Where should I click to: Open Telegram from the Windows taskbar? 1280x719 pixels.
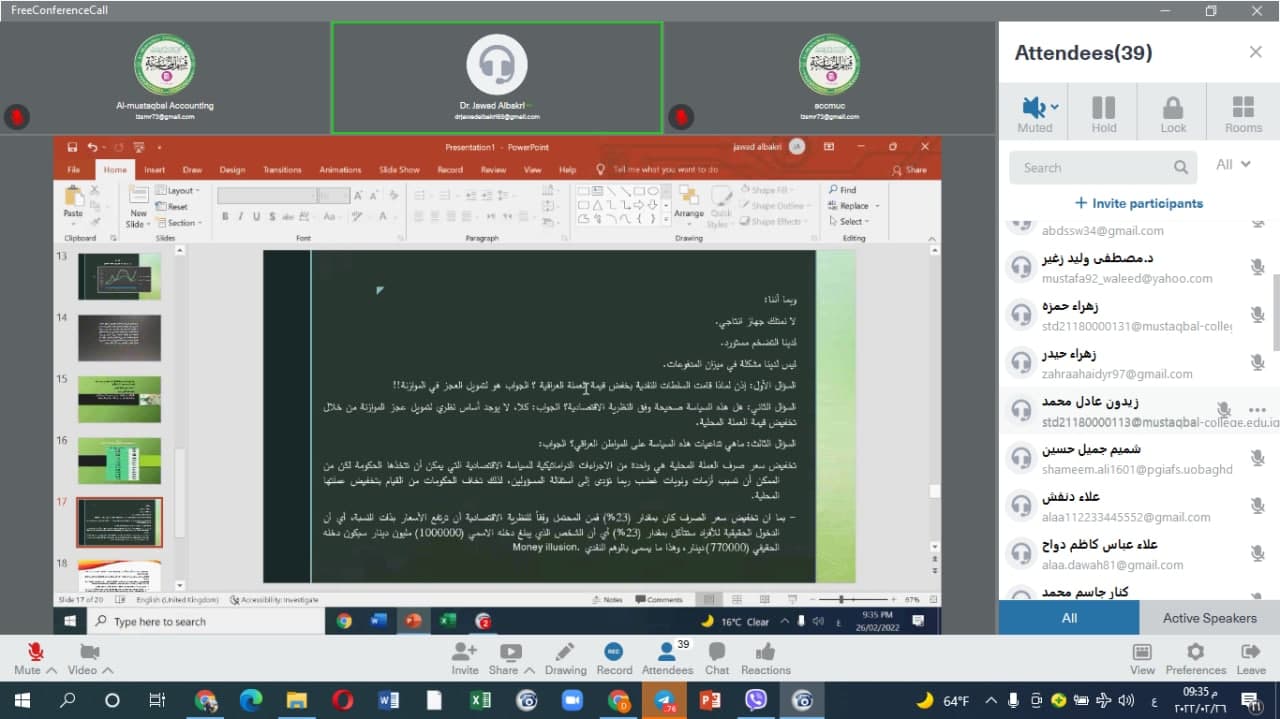[664, 700]
